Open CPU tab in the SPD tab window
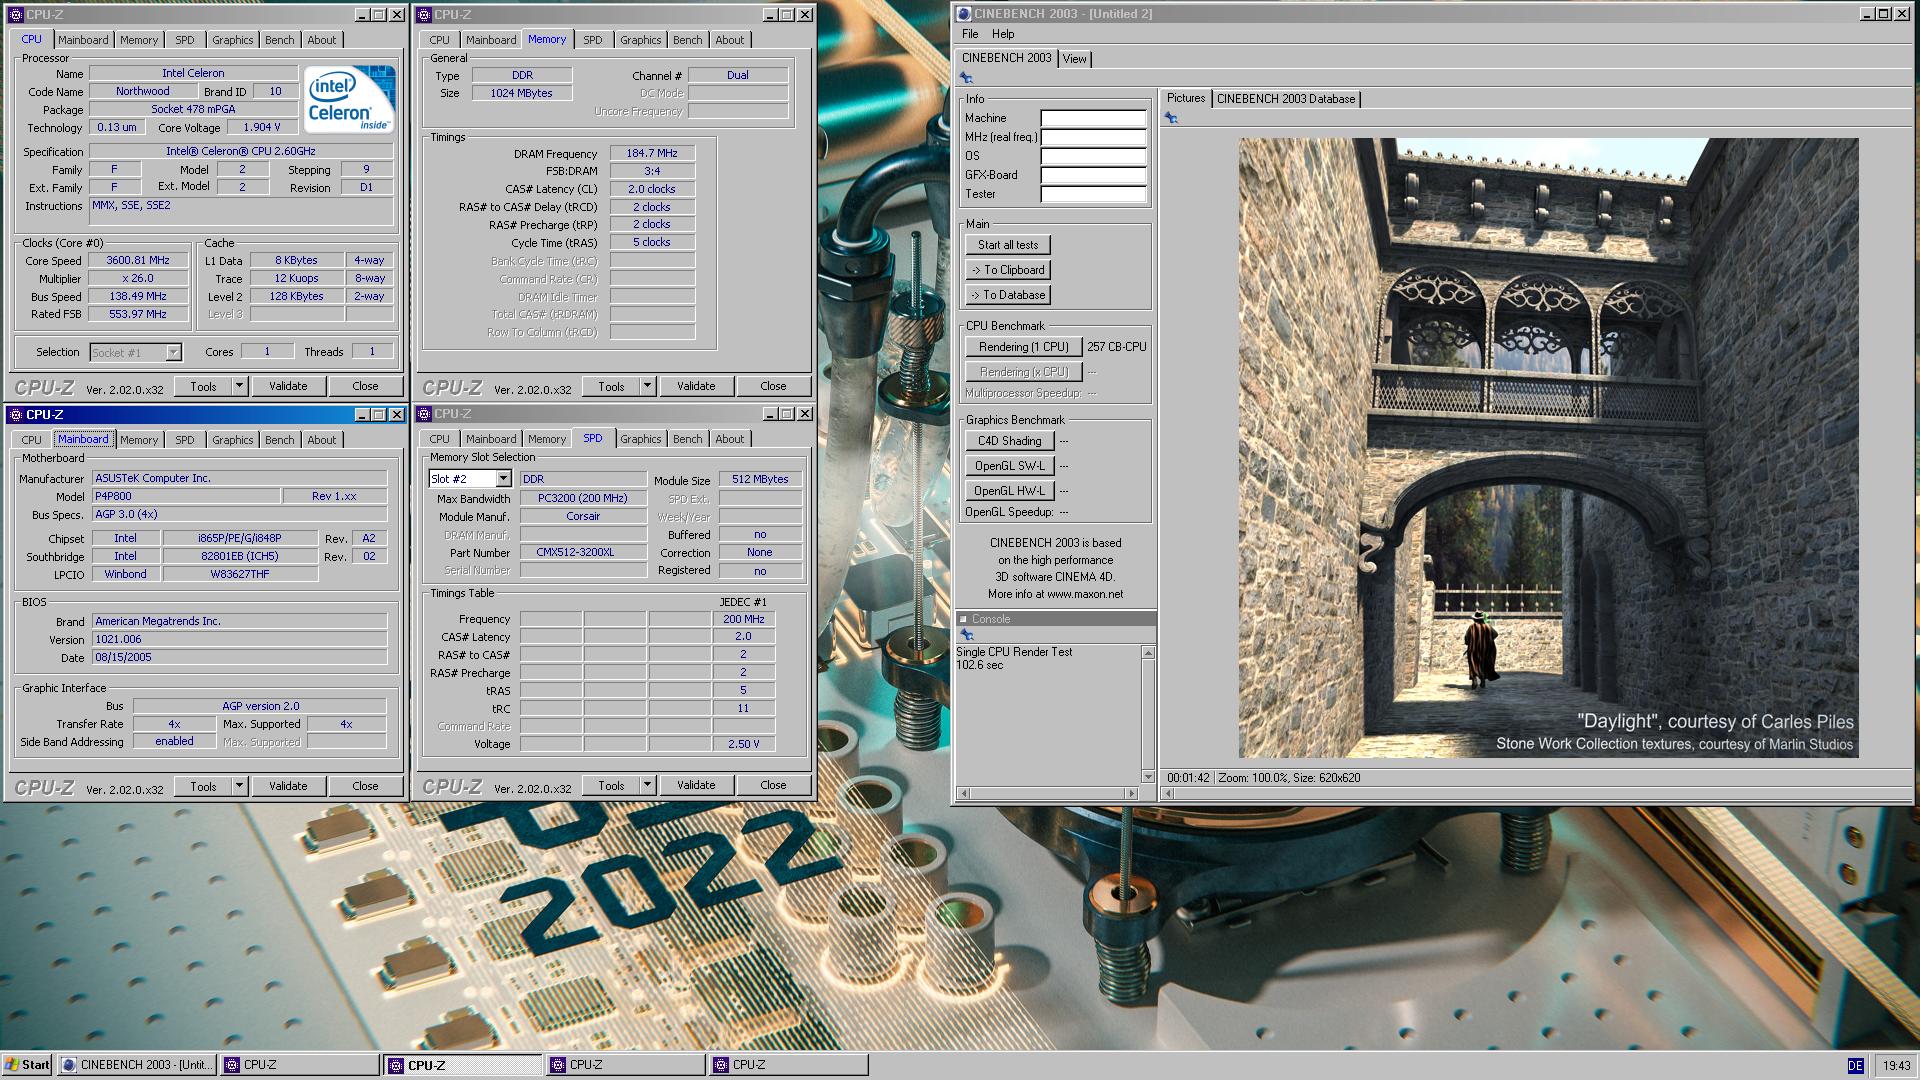1920x1080 pixels. pyautogui.click(x=440, y=439)
